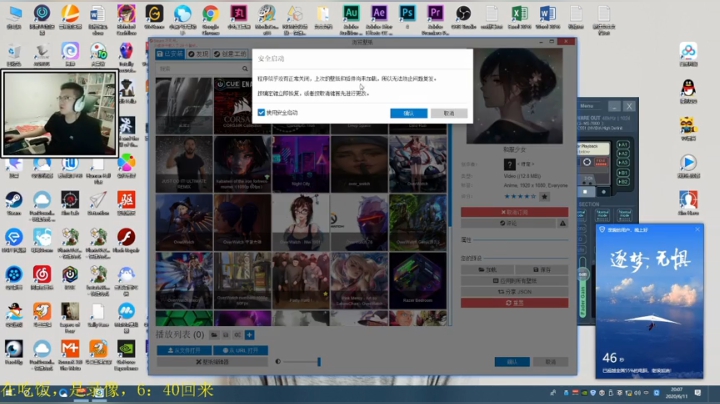Open the 创意工坊 workshop tab
Image resolution: width=720 pixels, height=404 pixels.
[x=230, y=54]
